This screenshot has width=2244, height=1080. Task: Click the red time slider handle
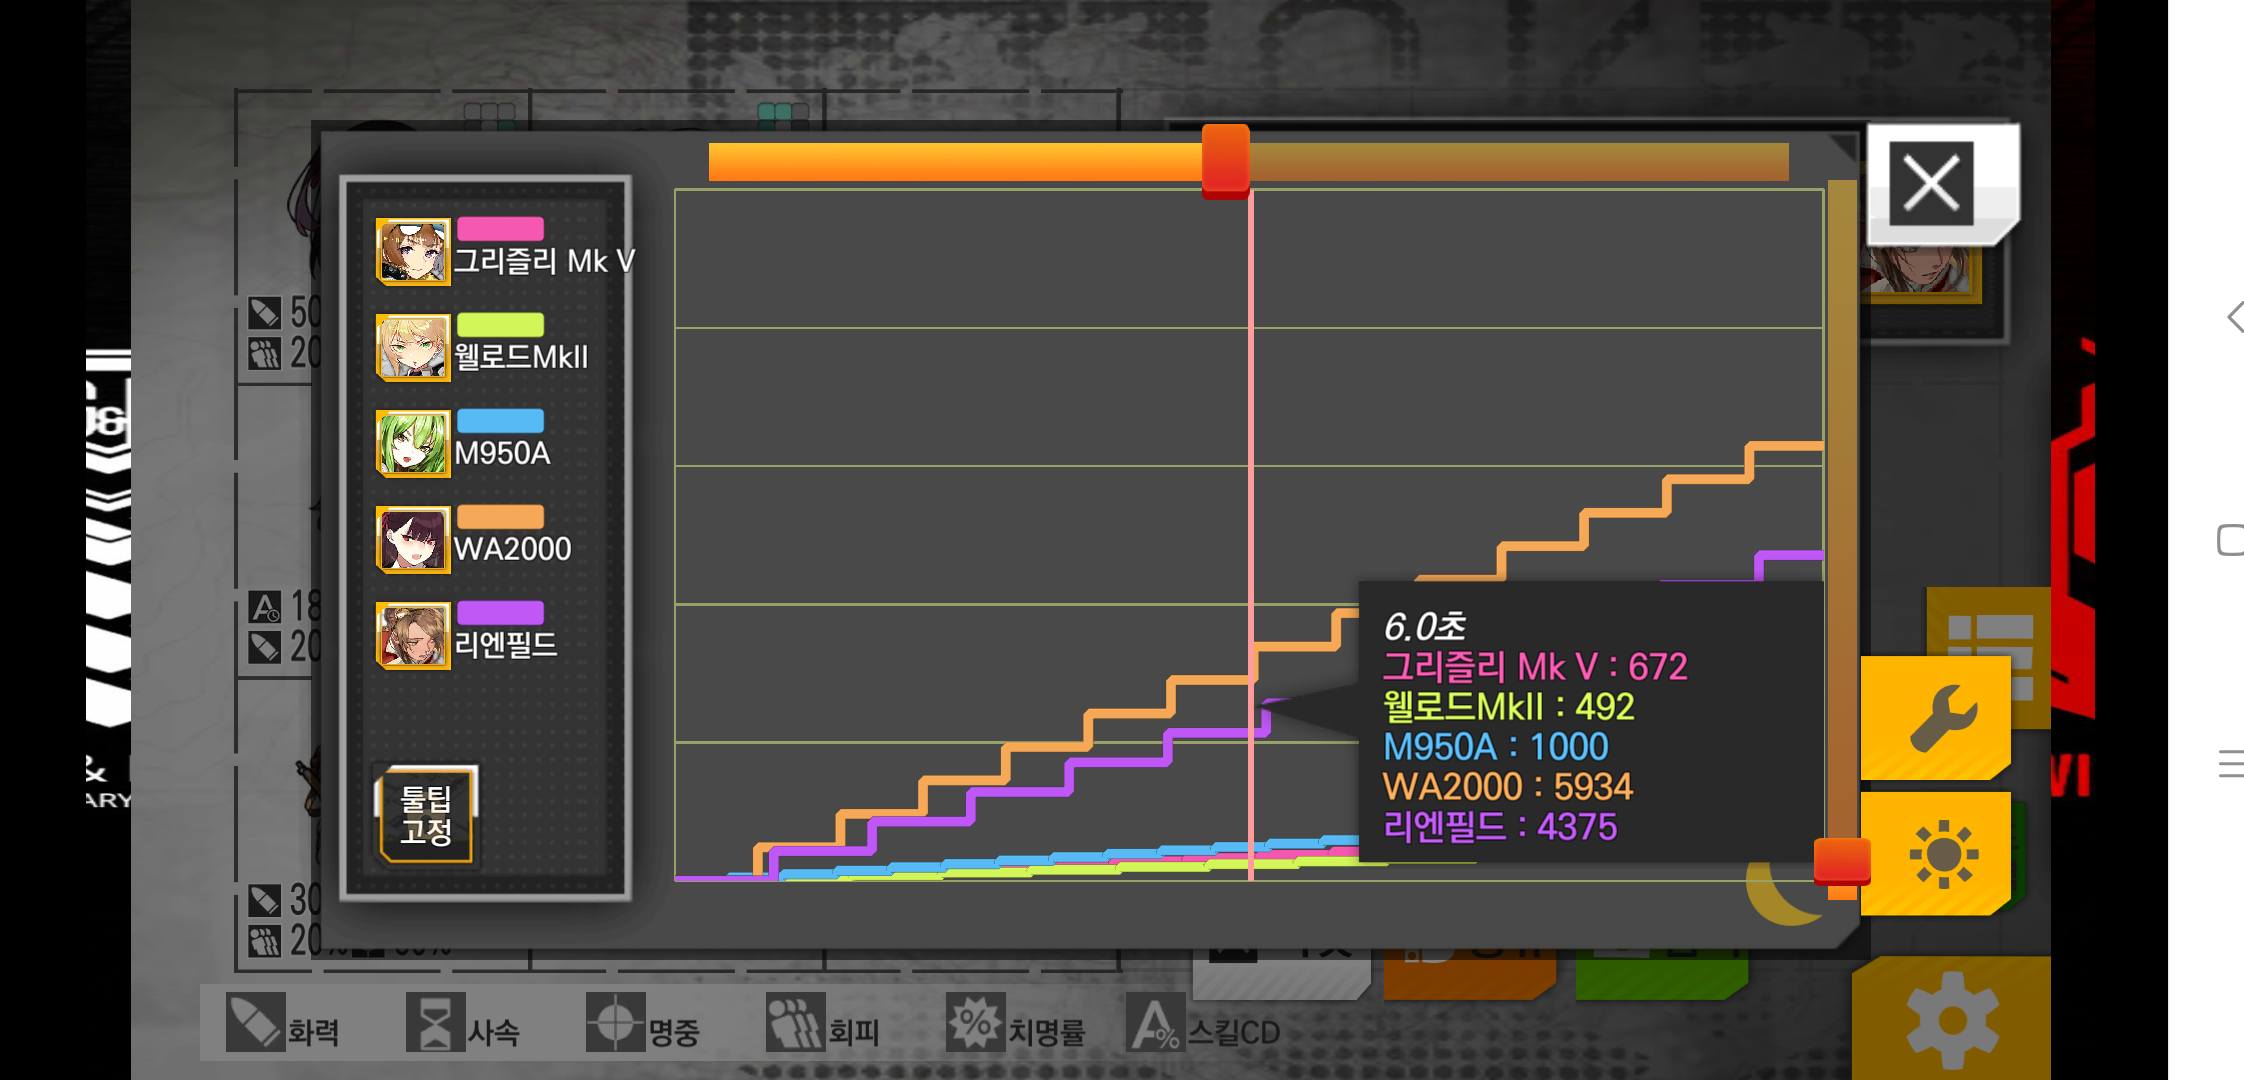coord(1225,160)
